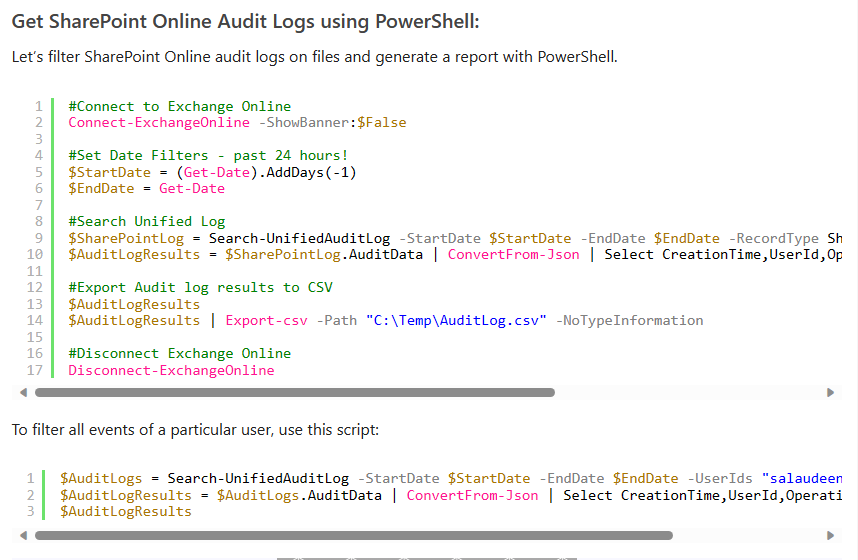Click '$SharePointLog' variable on line 9
The height and width of the screenshot is (560, 858).
tap(126, 239)
